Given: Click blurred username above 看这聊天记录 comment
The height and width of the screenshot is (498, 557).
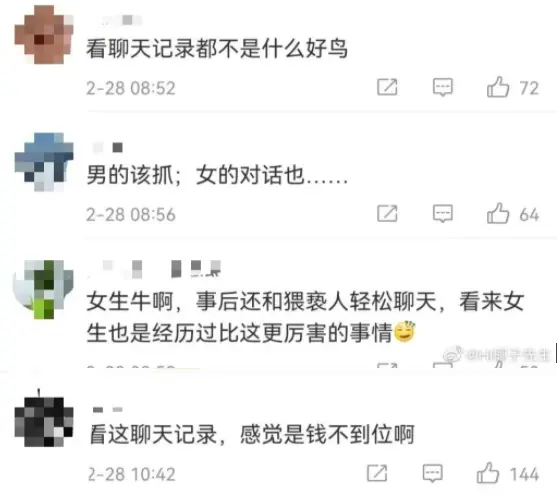Looking at the screenshot, I should click(x=108, y=410).
